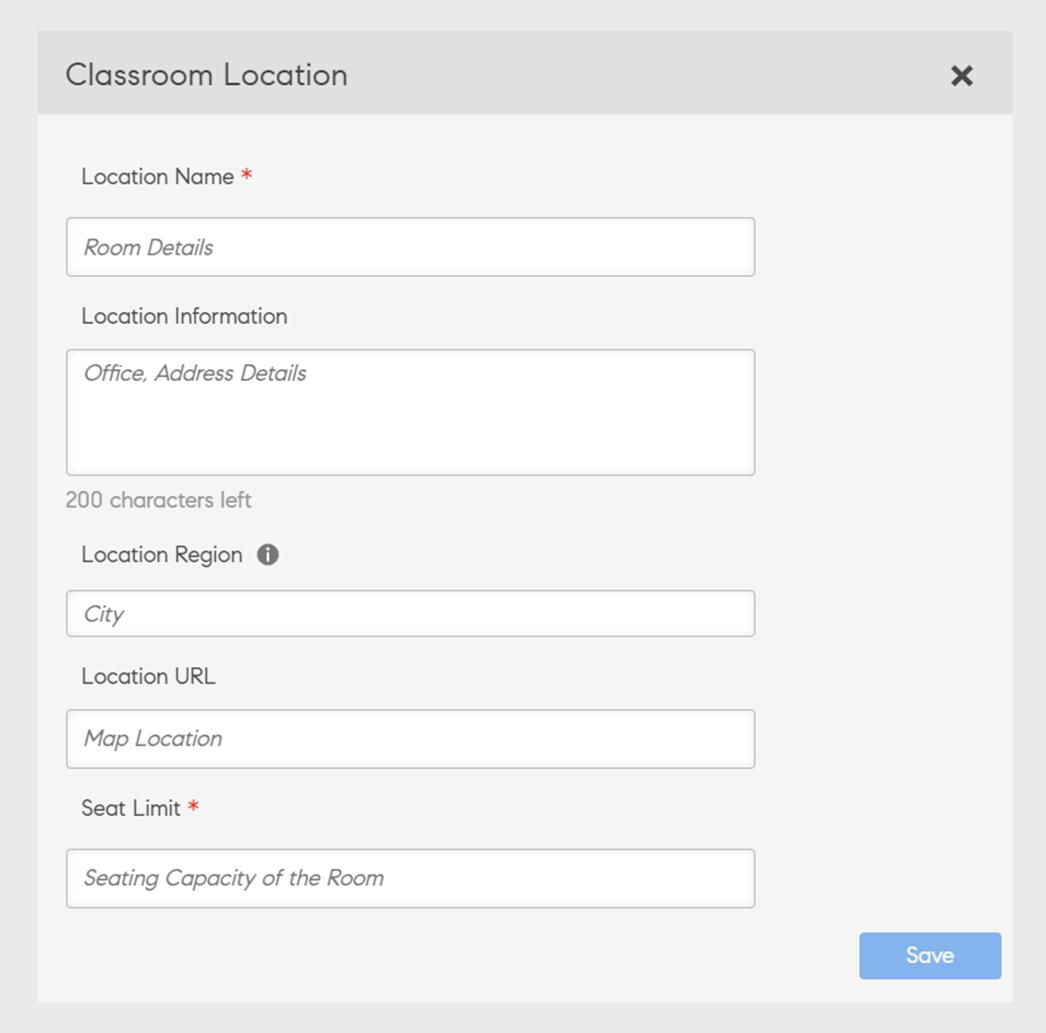Click the Map Location input field
1046x1033 pixels.
[410, 738]
